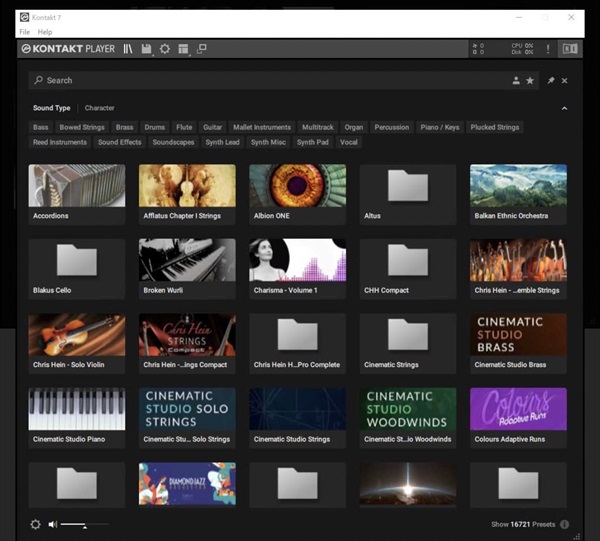Open the Accordions library tile
The image size is (600, 541).
pyautogui.click(x=77, y=194)
